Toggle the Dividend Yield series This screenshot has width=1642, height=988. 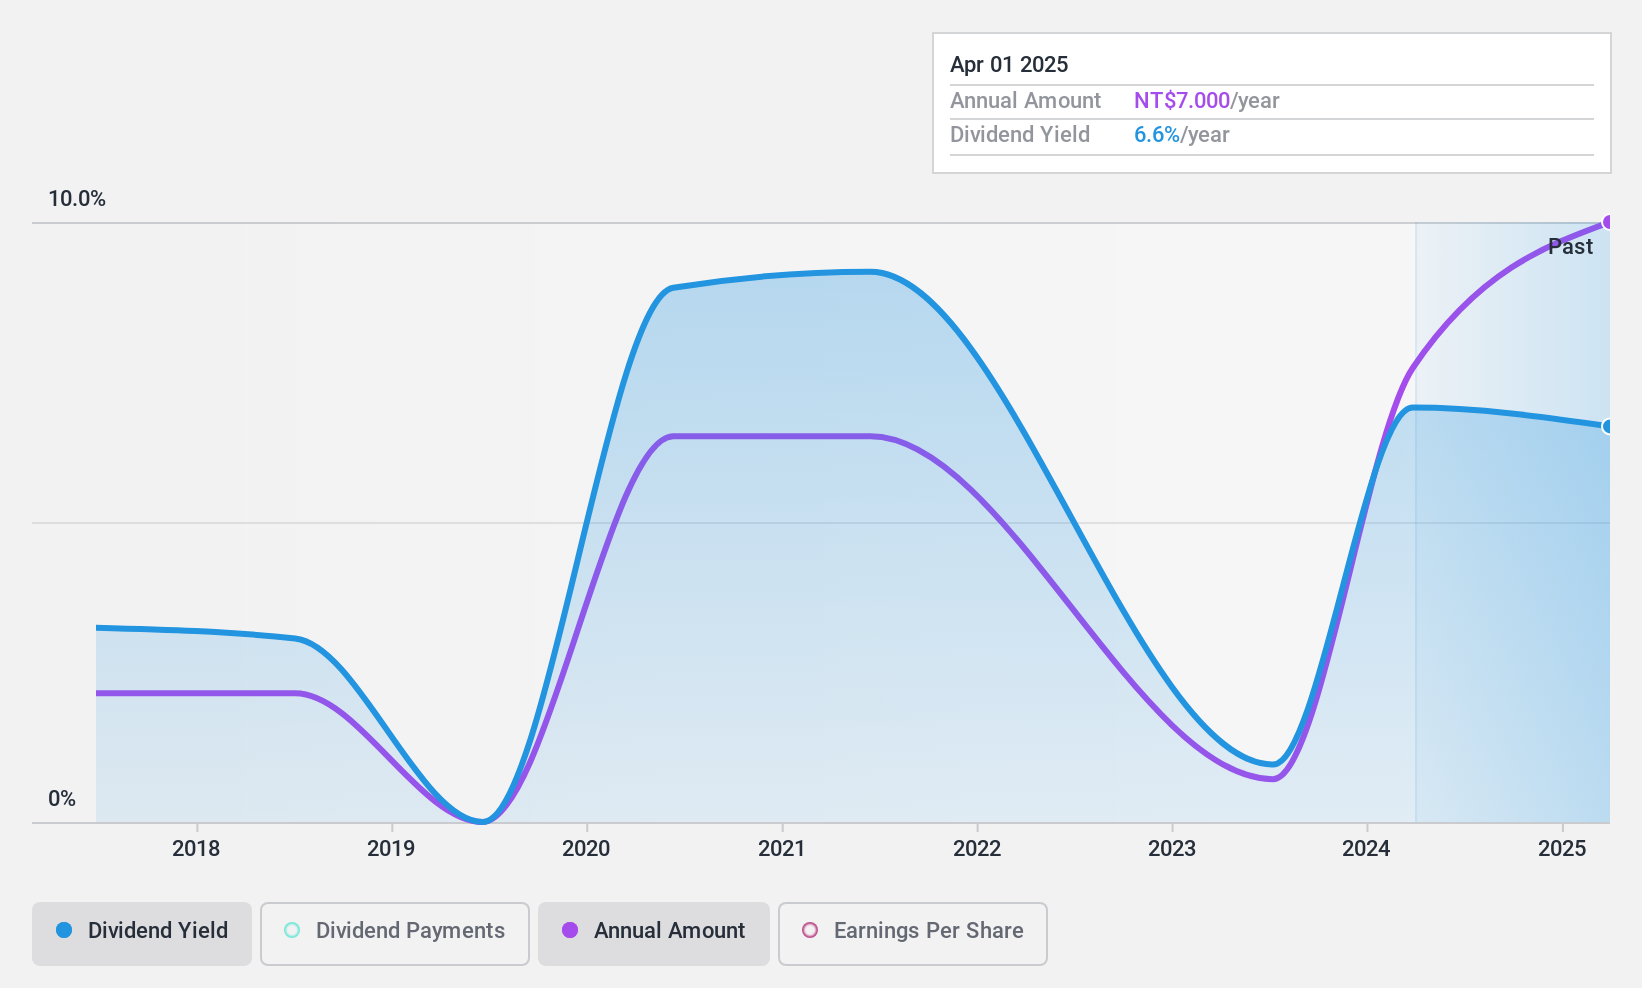142,933
